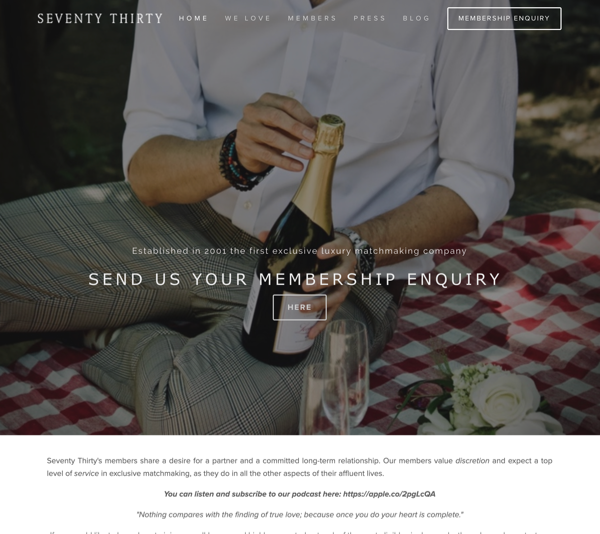Click the Membership Enquiry header button
This screenshot has height=534, width=600.
504,18
